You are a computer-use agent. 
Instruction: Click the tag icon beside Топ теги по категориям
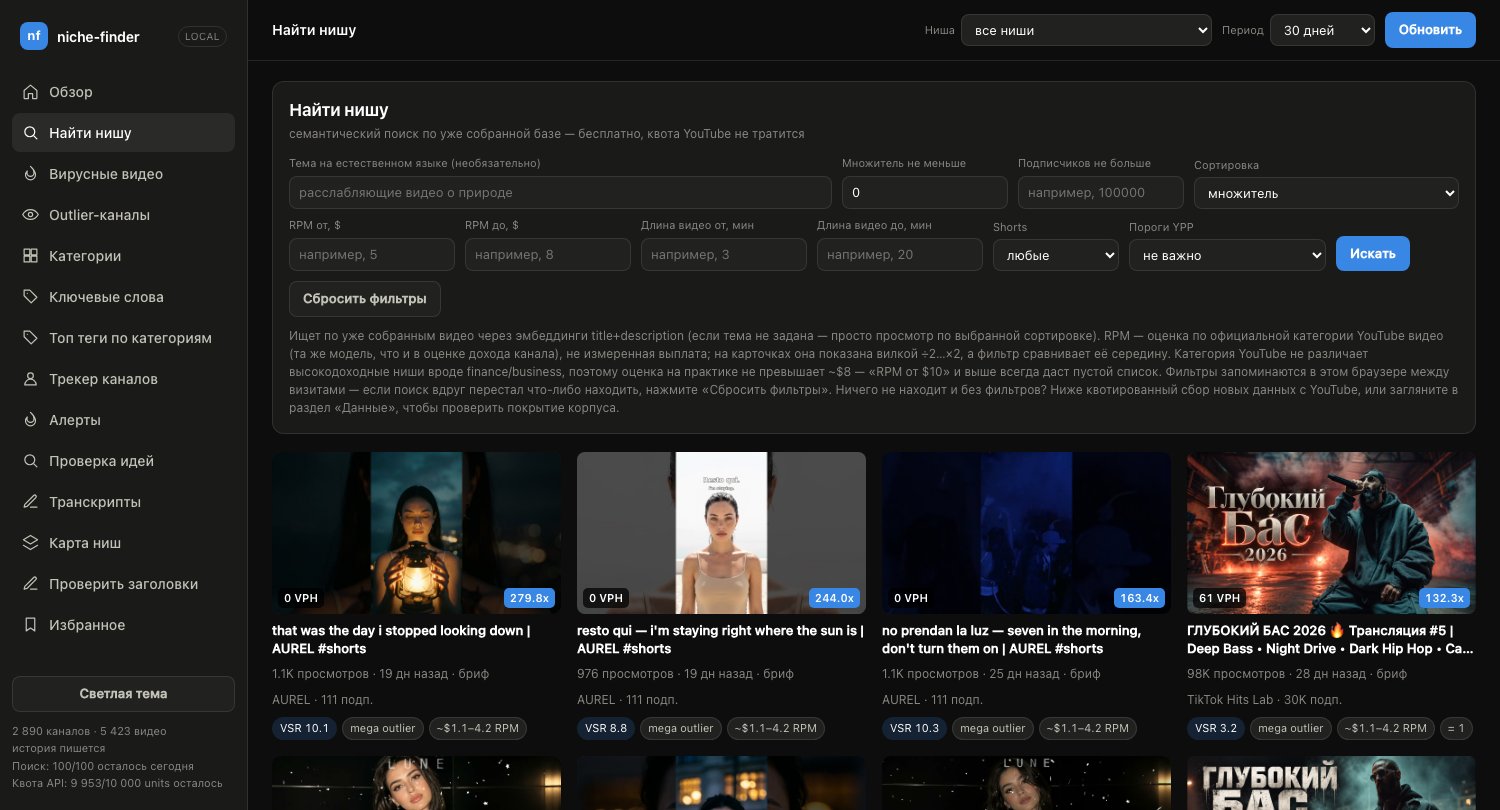coord(30,338)
